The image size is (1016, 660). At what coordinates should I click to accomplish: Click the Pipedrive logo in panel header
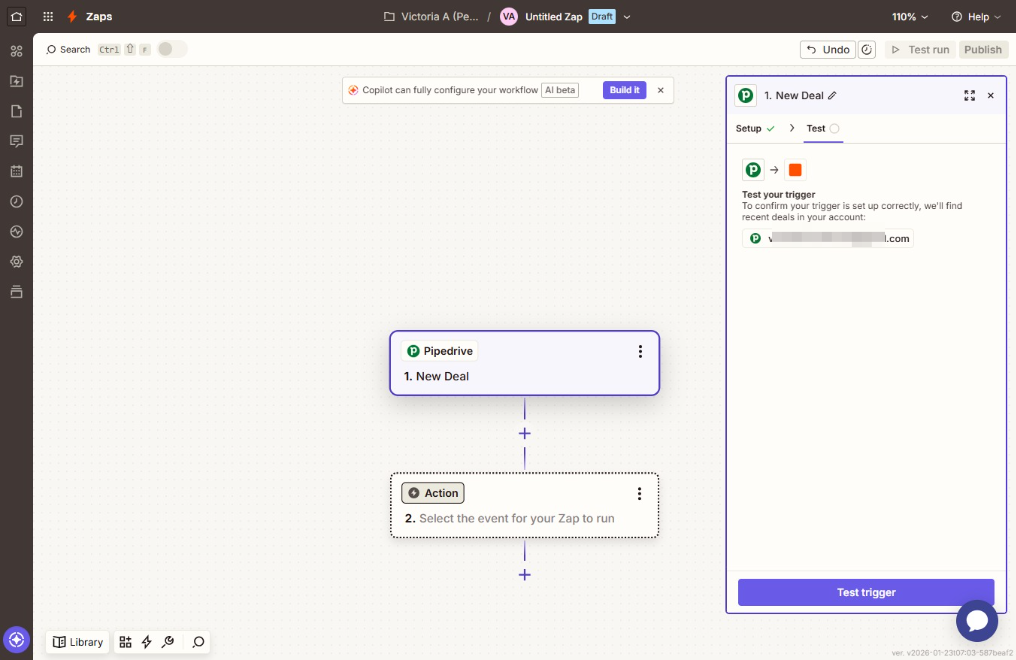click(746, 96)
